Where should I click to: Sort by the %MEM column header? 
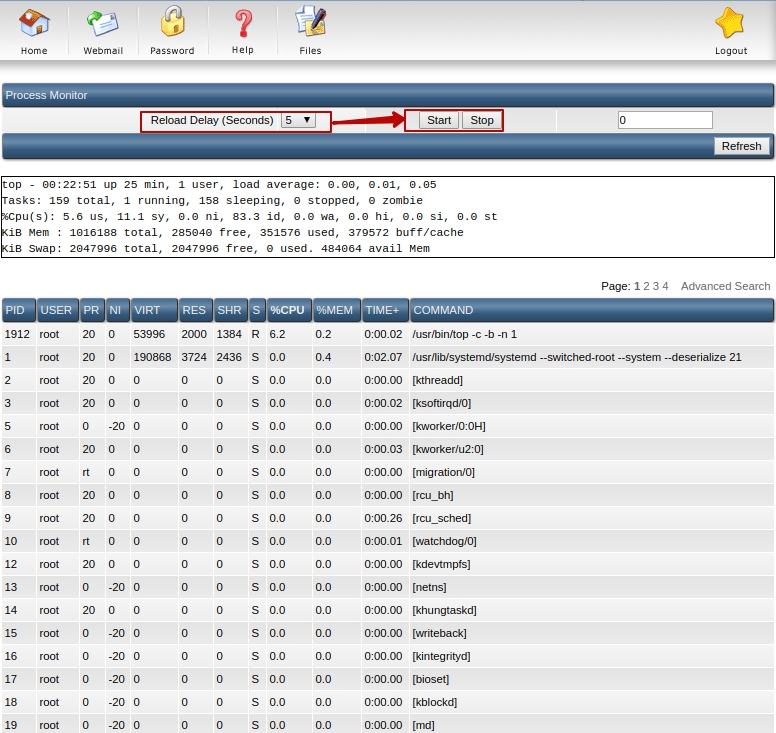pyautogui.click(x=335, y=310)
